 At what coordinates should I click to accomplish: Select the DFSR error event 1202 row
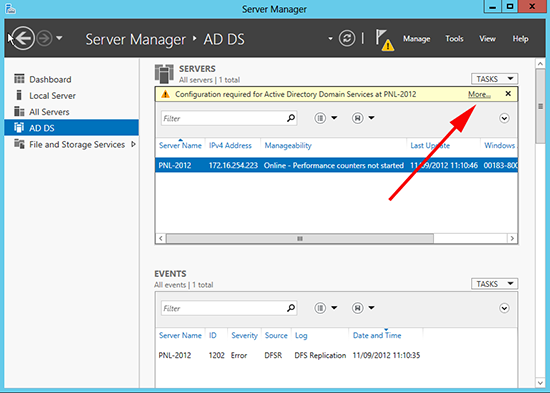pyautogui.click(x=336, y=355)
